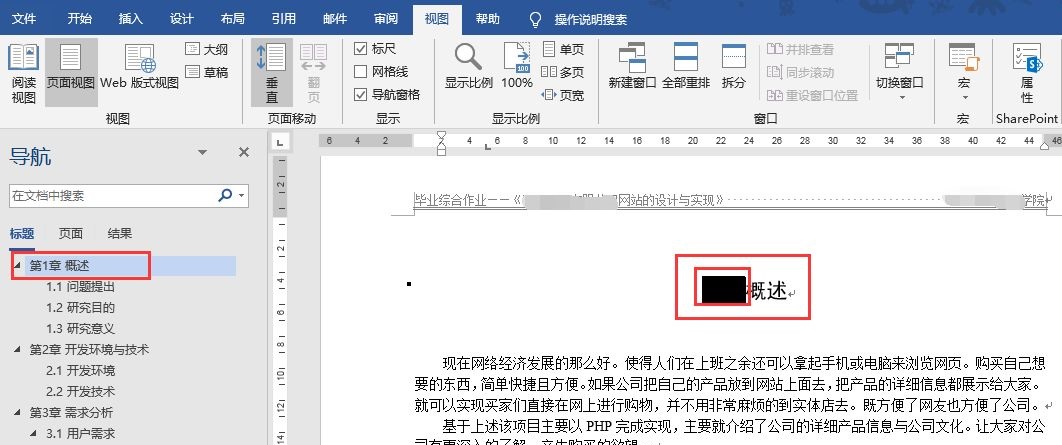Viewport: 1062px width, 445px height.
Task: Choose Page Width zoom (页宽)
Action: click(564, 95)
